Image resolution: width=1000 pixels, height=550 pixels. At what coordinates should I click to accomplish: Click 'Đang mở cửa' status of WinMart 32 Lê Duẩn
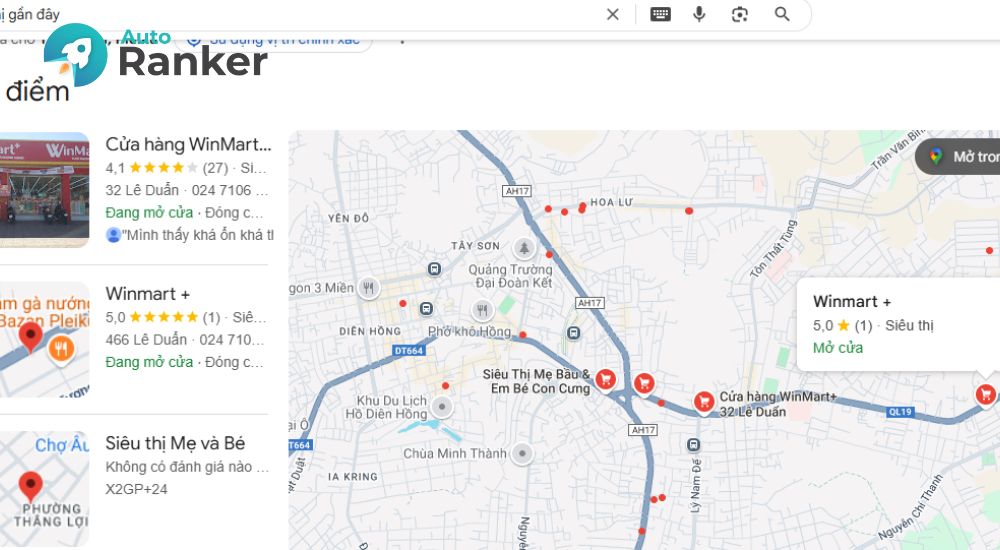[x=149, y=212]
